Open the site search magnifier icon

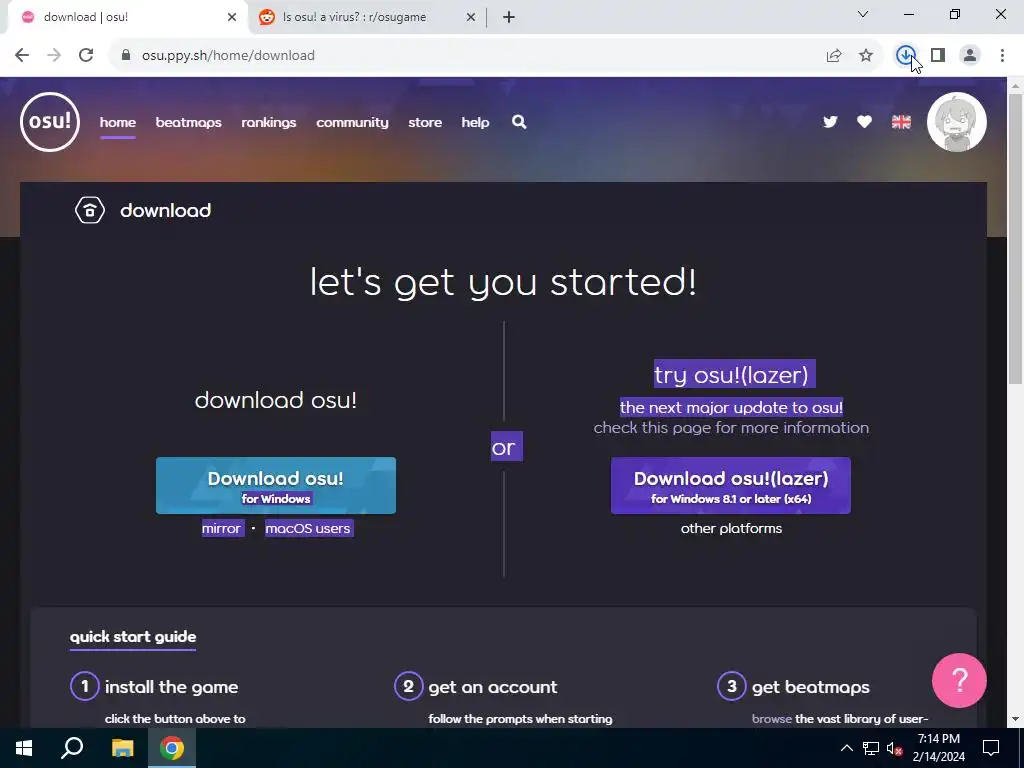point(519,122)
